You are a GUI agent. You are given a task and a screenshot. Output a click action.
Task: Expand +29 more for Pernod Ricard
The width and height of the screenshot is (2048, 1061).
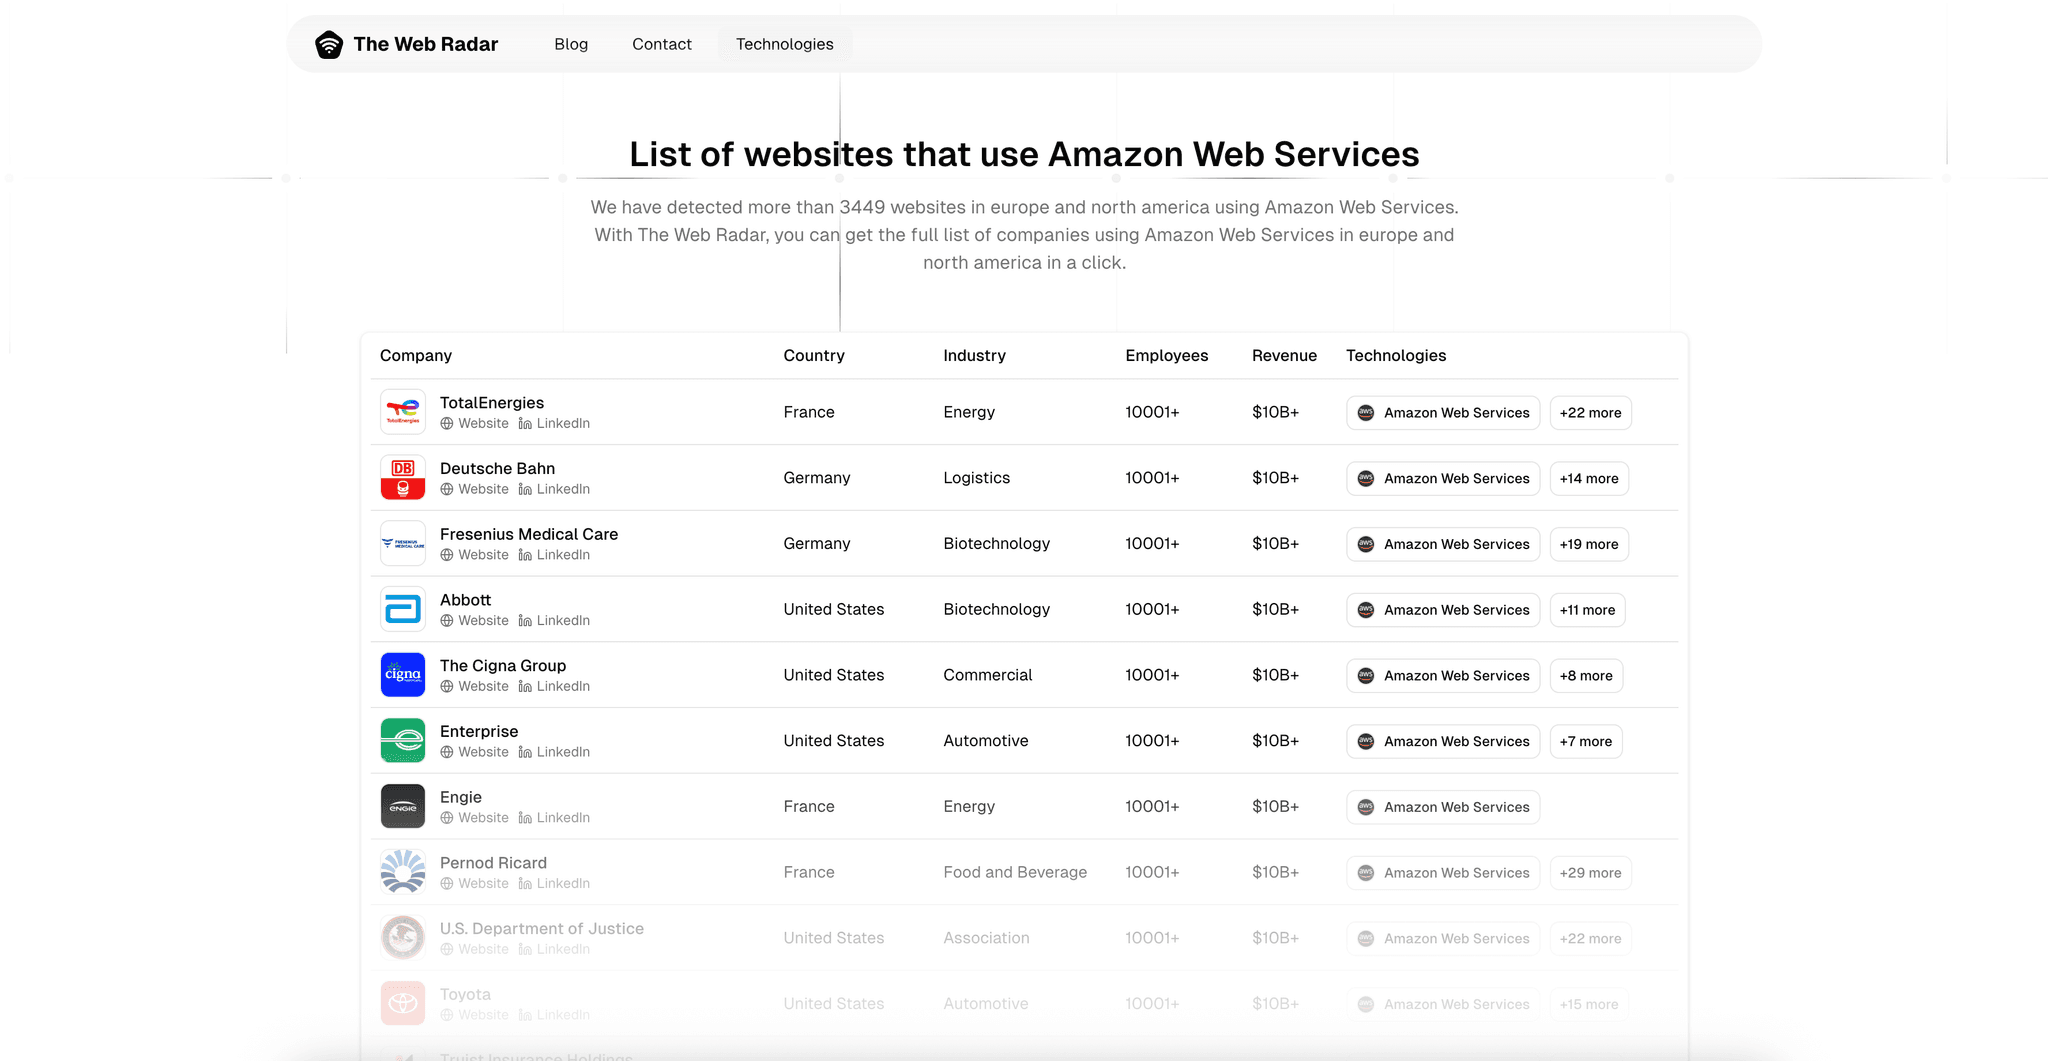[x=1590, y=873]
